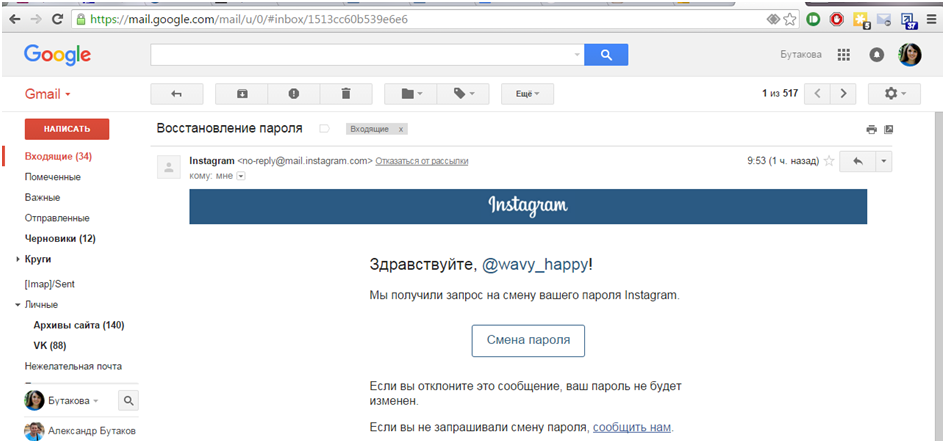The image size is (945, 443).
Task: Click the @wavy_happy username link
Action: 535,265
